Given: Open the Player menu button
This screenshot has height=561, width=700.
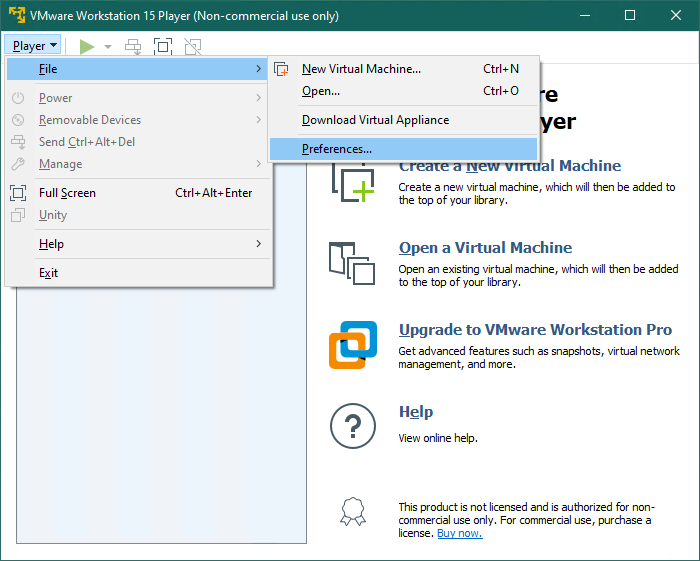Looking at the screenshot, I should point(33,46).
